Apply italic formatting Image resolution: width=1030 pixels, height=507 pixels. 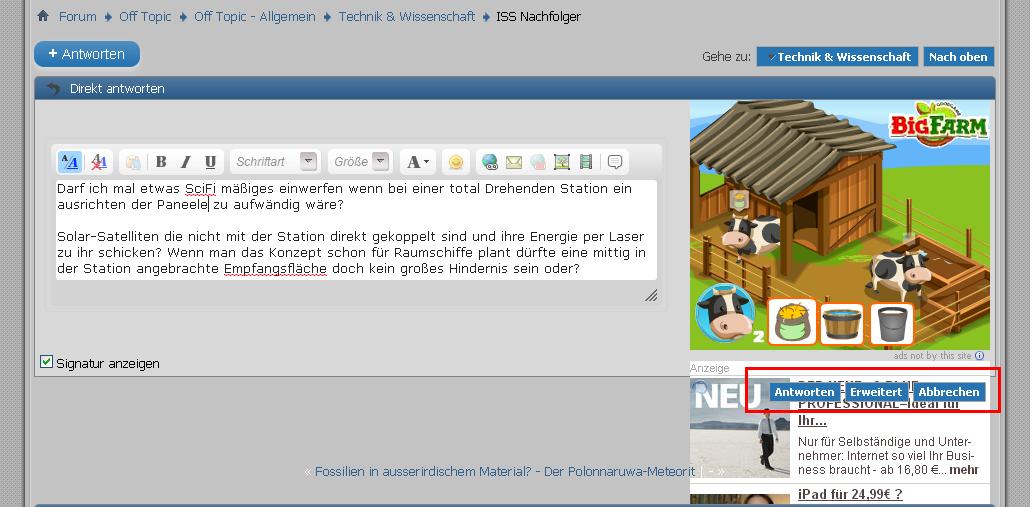[x=185, y=162]
